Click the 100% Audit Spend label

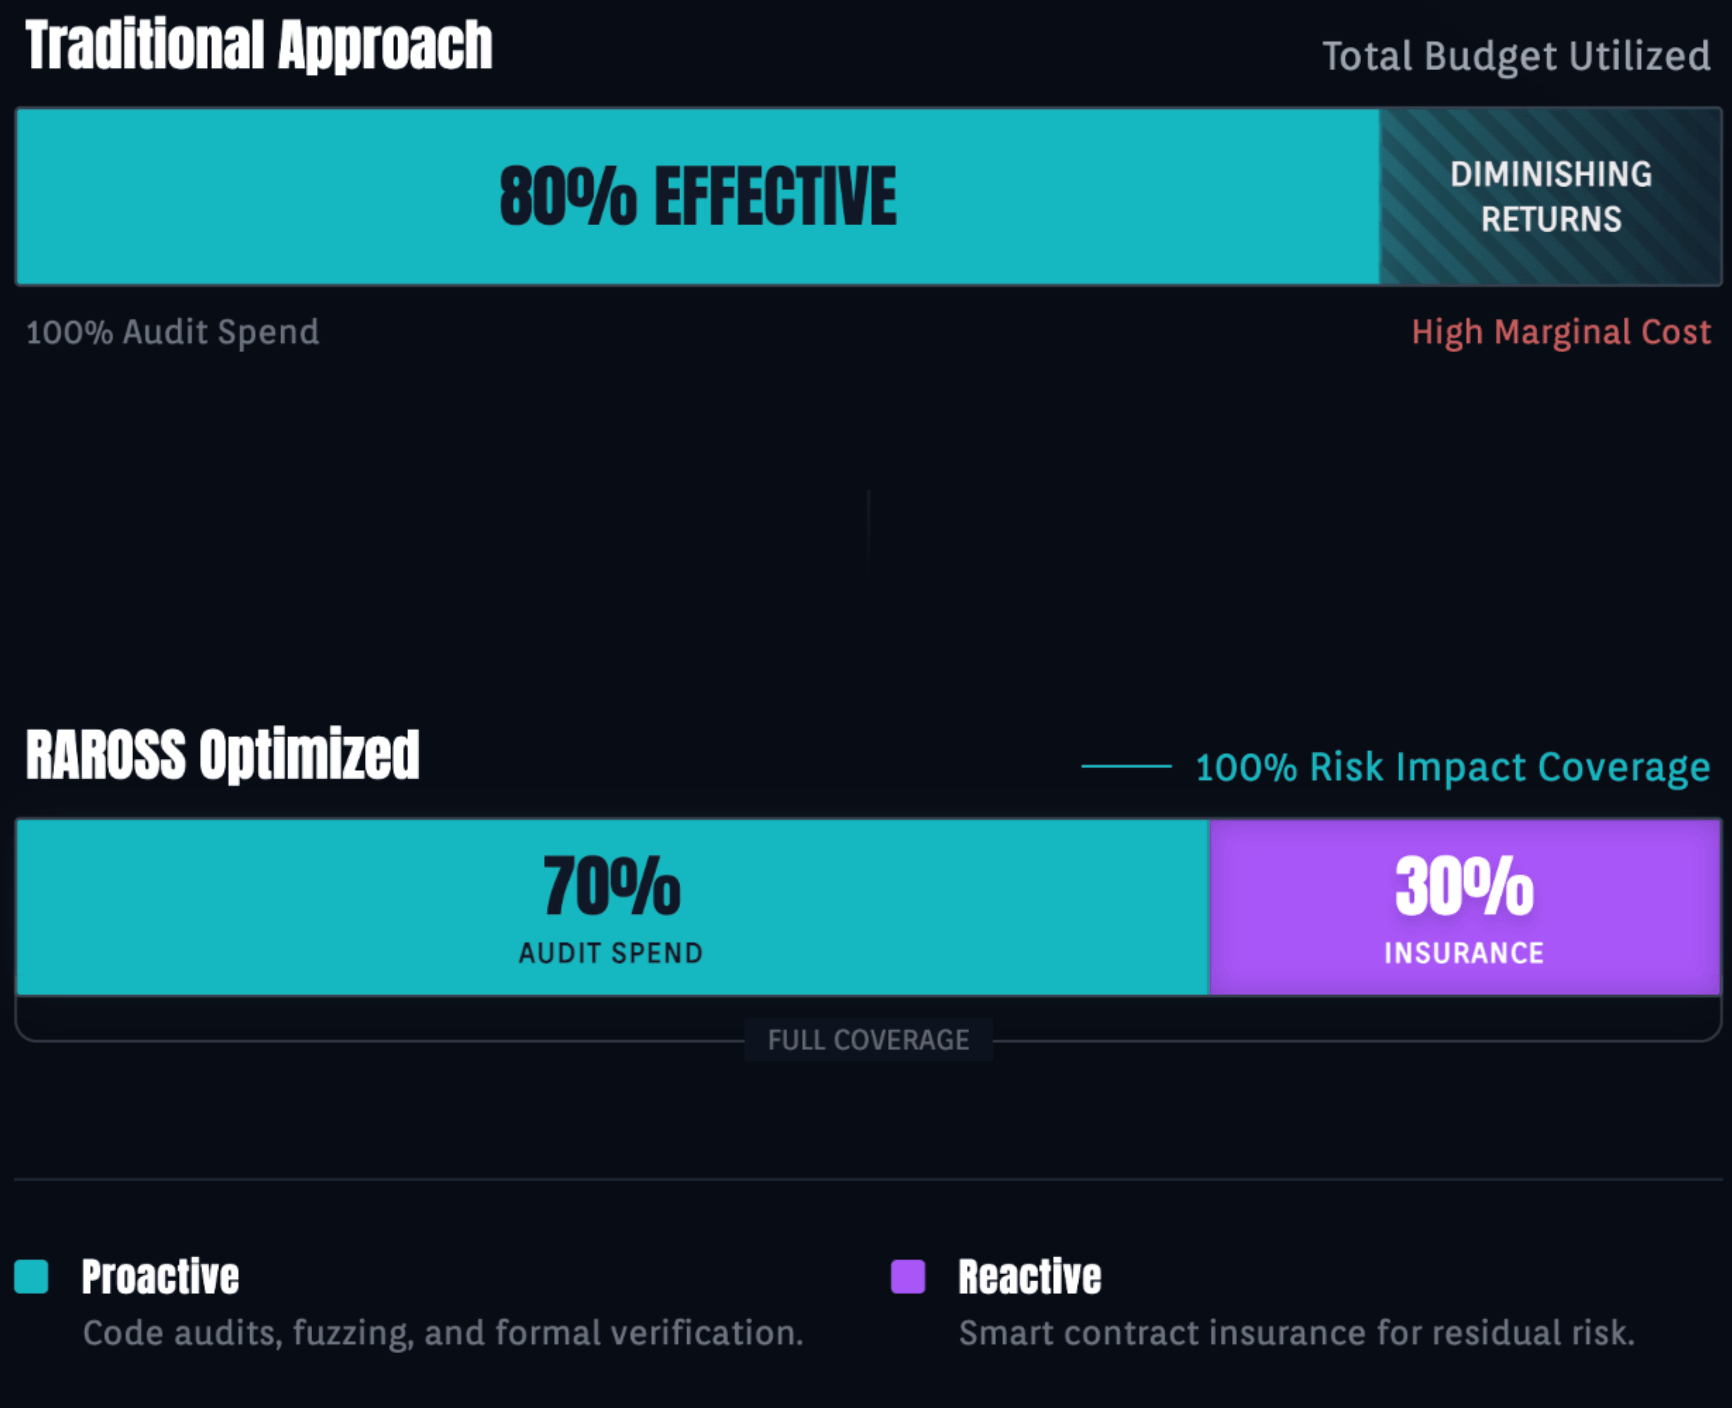172,332
